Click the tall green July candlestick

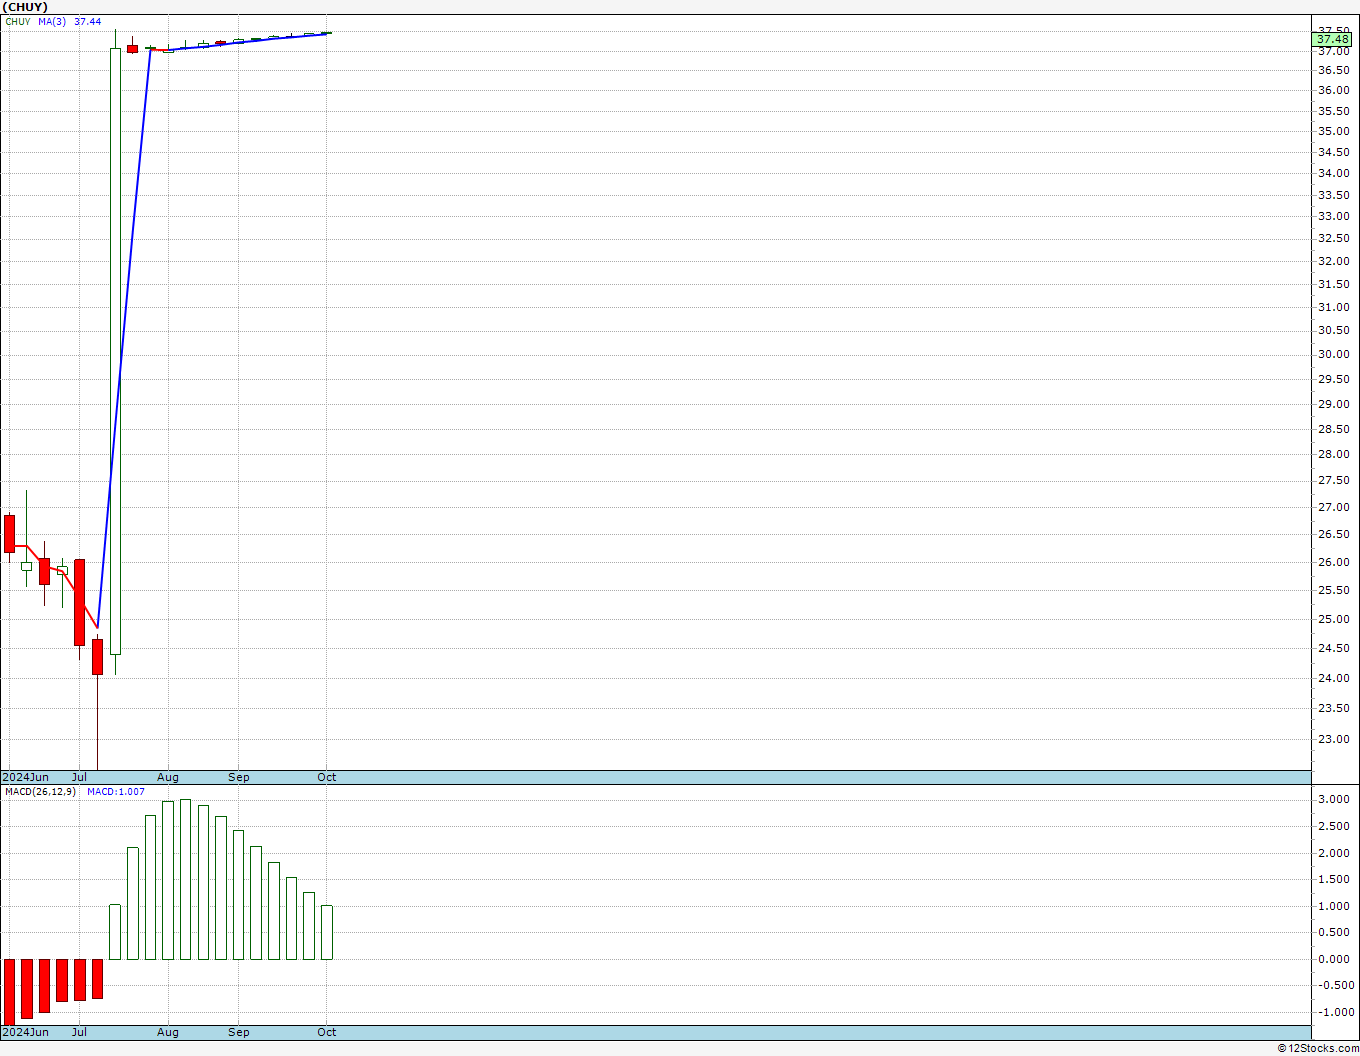[x=115, y=350]
